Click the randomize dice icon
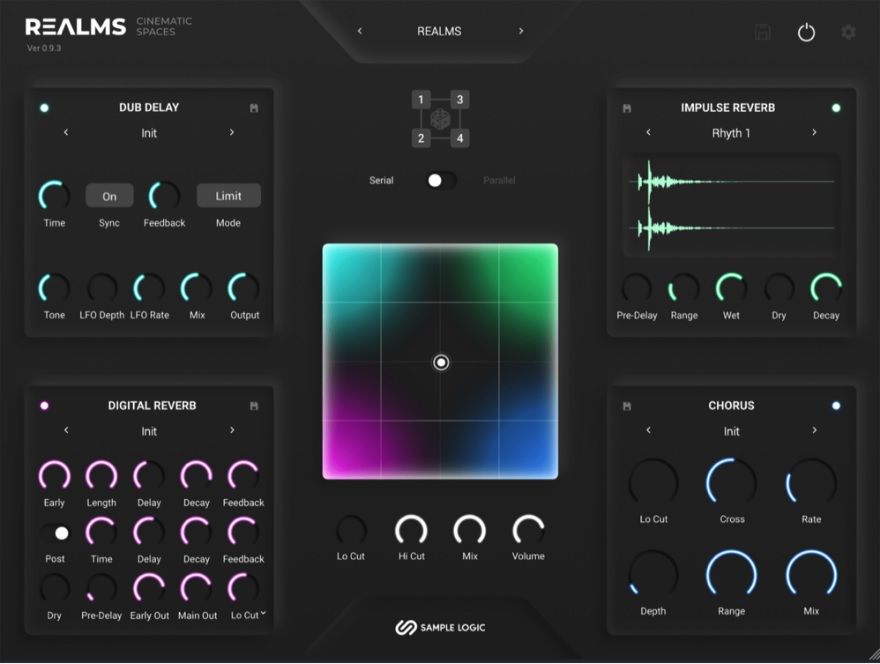This screenshot has width=880, height=664. click(440, 119)
